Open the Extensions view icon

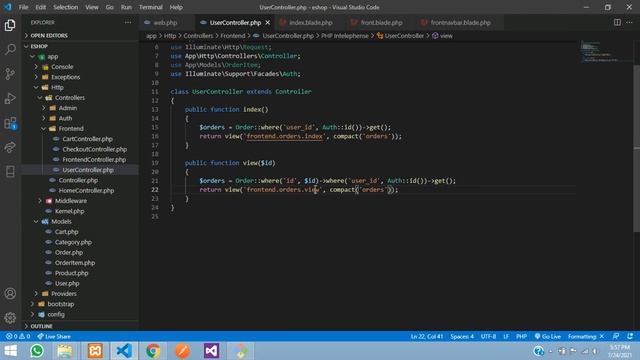pyautogui.click(x=10, y=123)
